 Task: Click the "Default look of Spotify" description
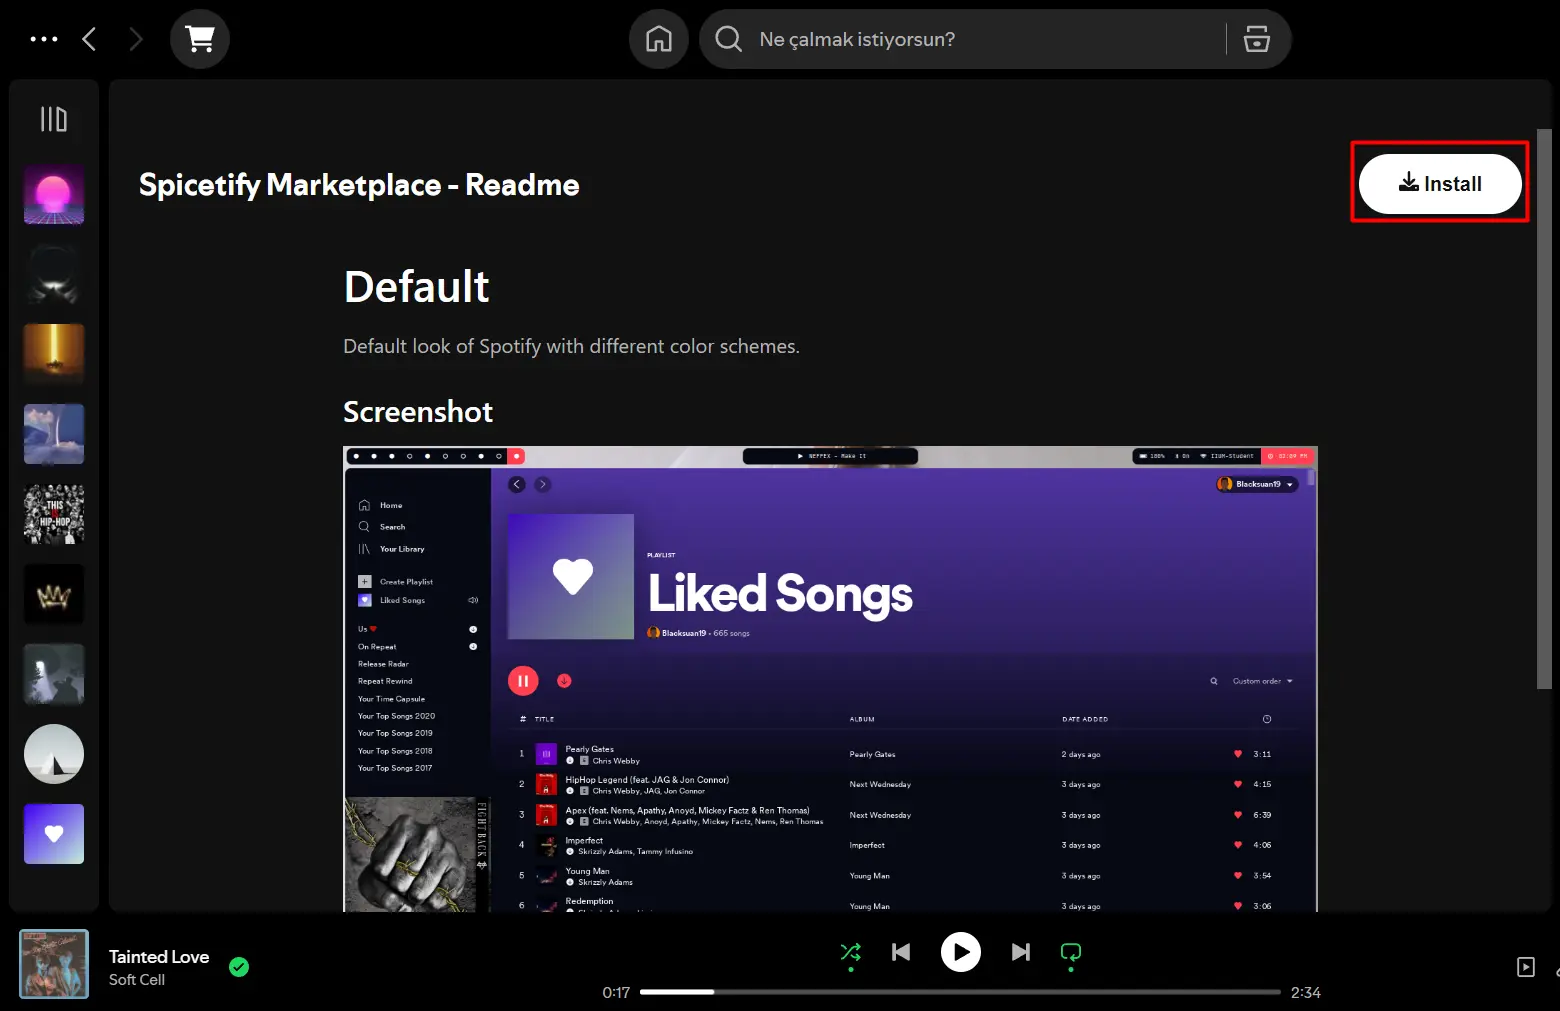coord(571,347)
